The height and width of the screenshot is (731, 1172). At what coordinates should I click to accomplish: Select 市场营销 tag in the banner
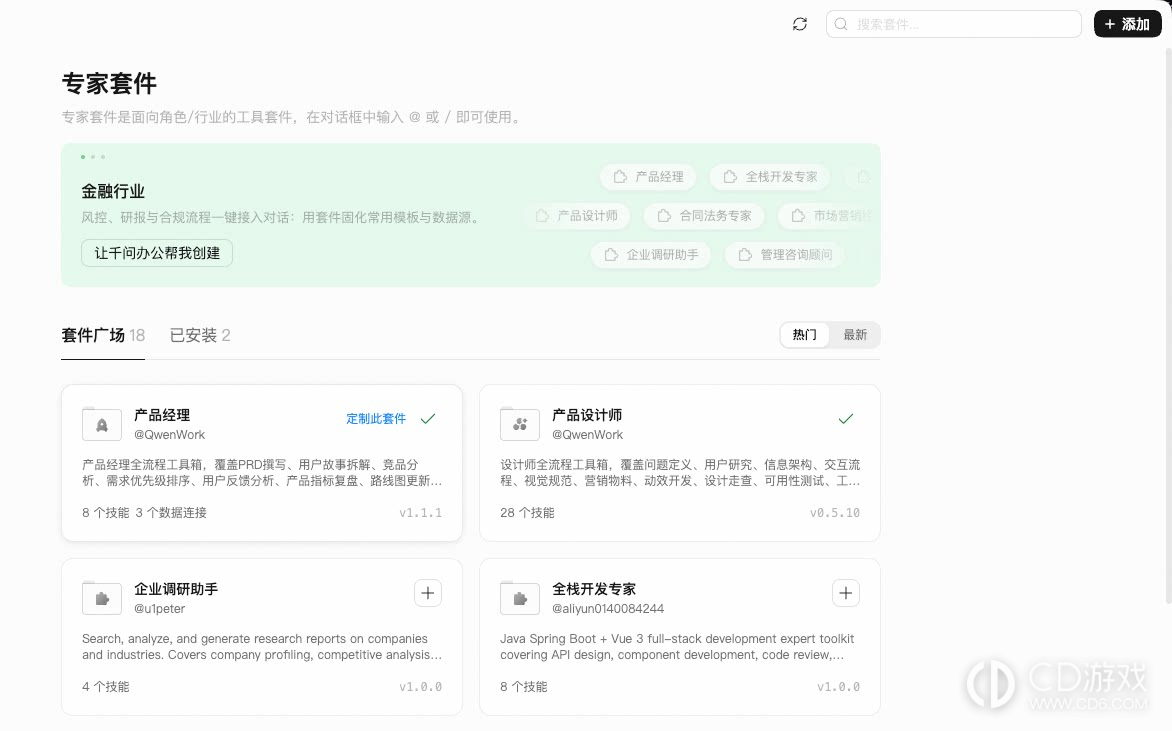point(828,216)
